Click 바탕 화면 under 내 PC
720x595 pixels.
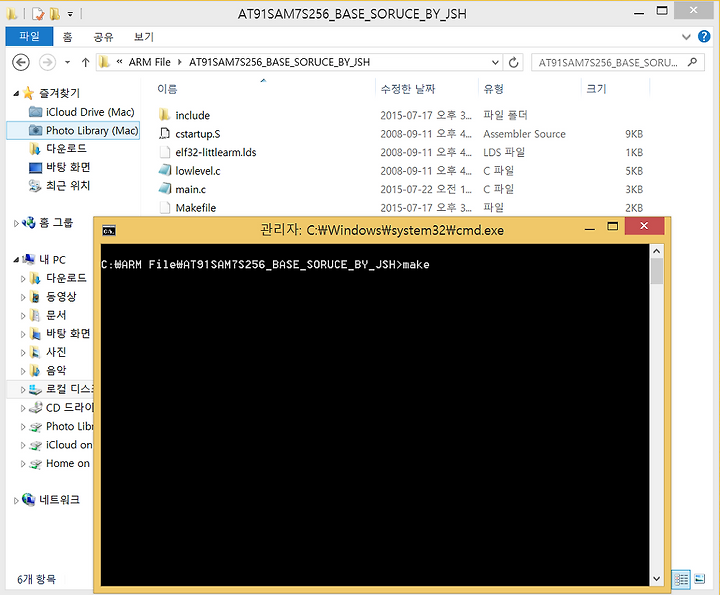(x=68, y=334)
